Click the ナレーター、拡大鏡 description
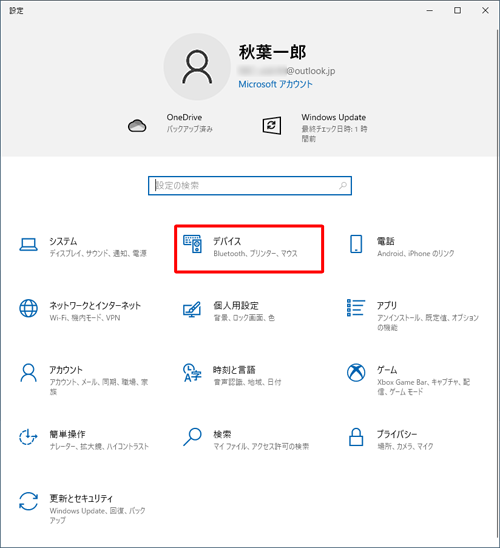This screenshot has height=548, width=500. [99, 446]
